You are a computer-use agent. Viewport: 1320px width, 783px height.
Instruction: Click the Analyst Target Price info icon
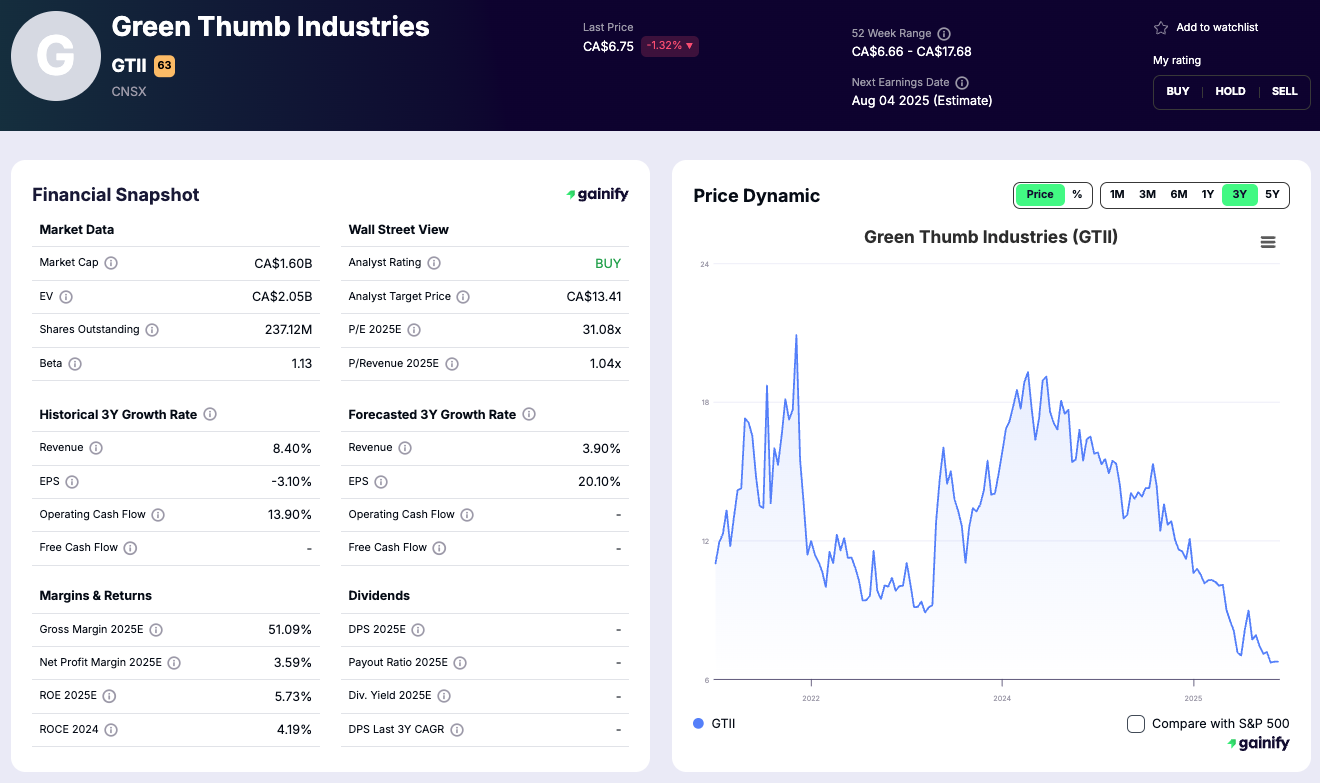[463, 297]
